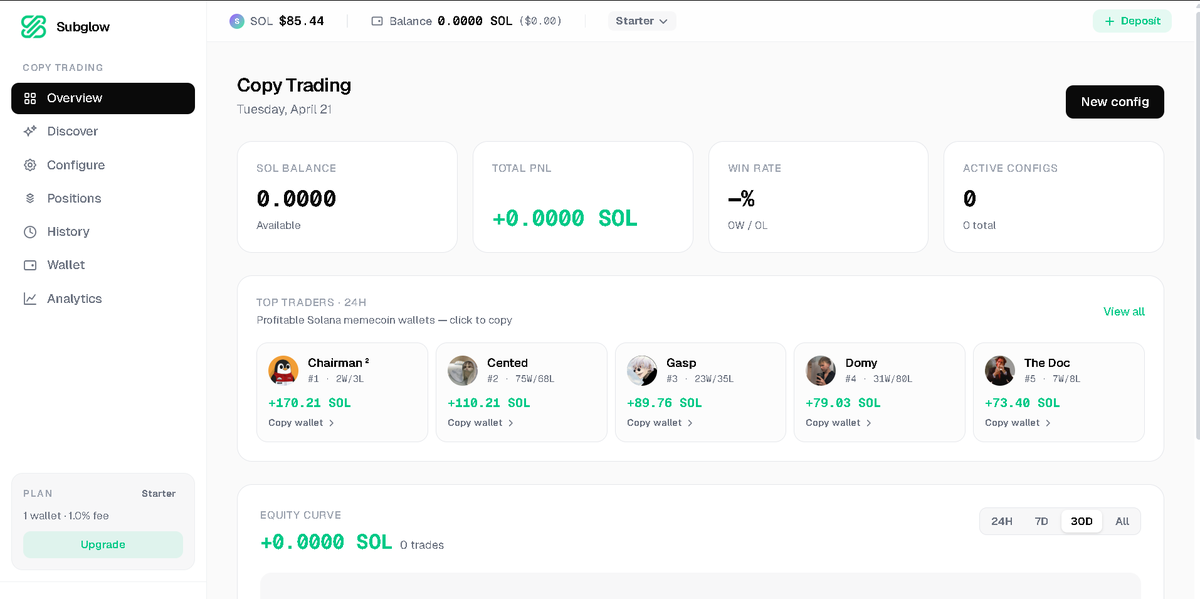Click arrow next to The Doc's Copy wallet

click(x=1048, y=423)
